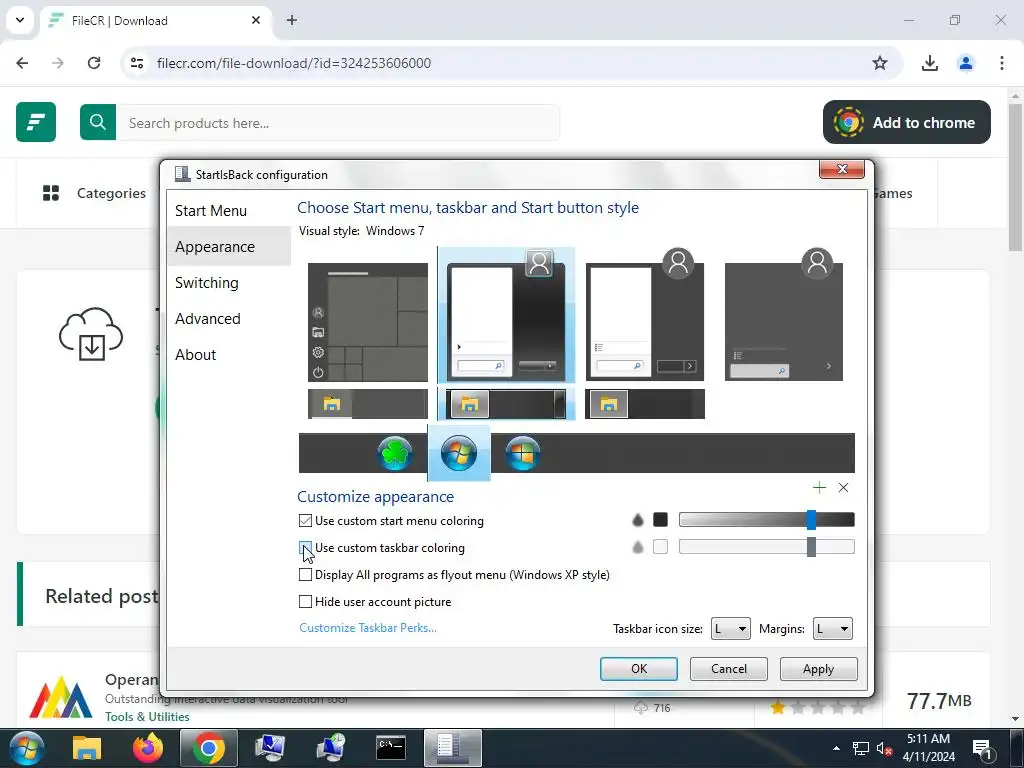Click the muted volume tray icon
This screenshot has width=1024, height=768.
coord(884,748)
